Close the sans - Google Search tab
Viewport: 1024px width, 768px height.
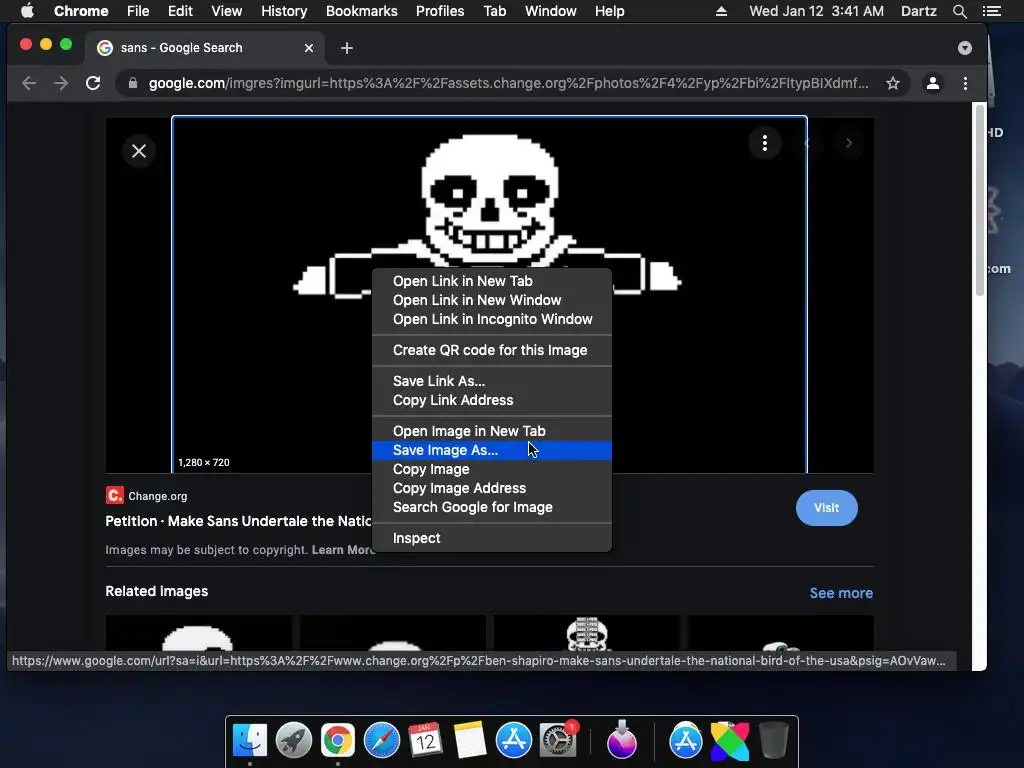309,48
